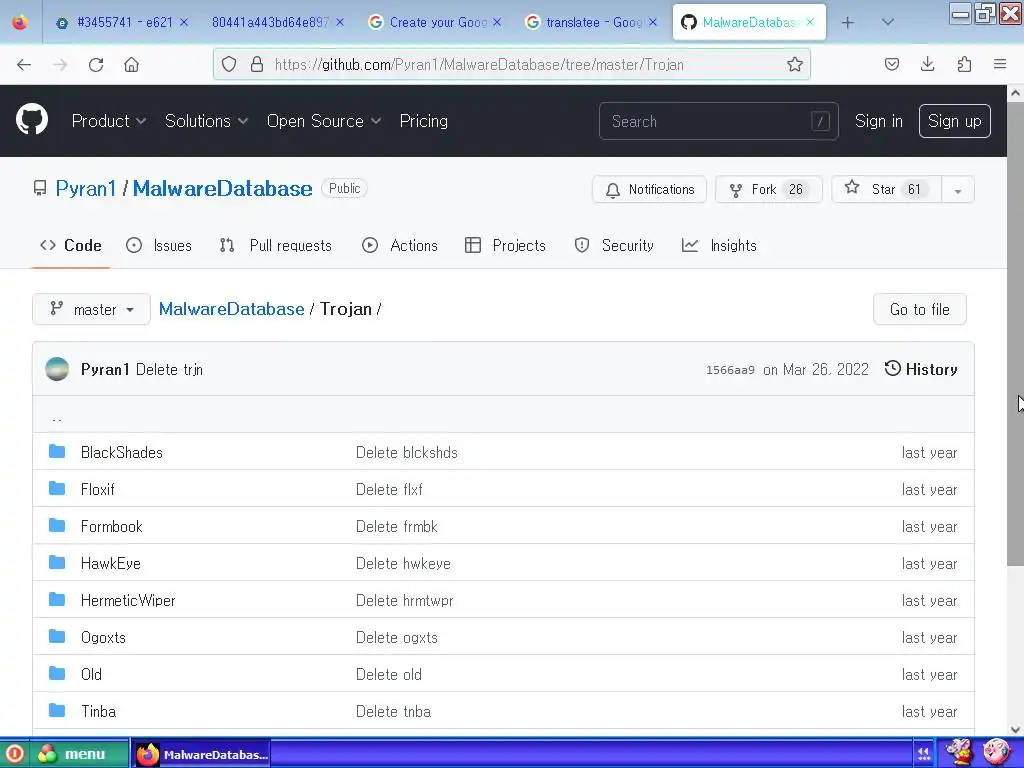Open the Firefox hamburger menu
This screenshot has width=1024, height=768.
(1000, 64)
